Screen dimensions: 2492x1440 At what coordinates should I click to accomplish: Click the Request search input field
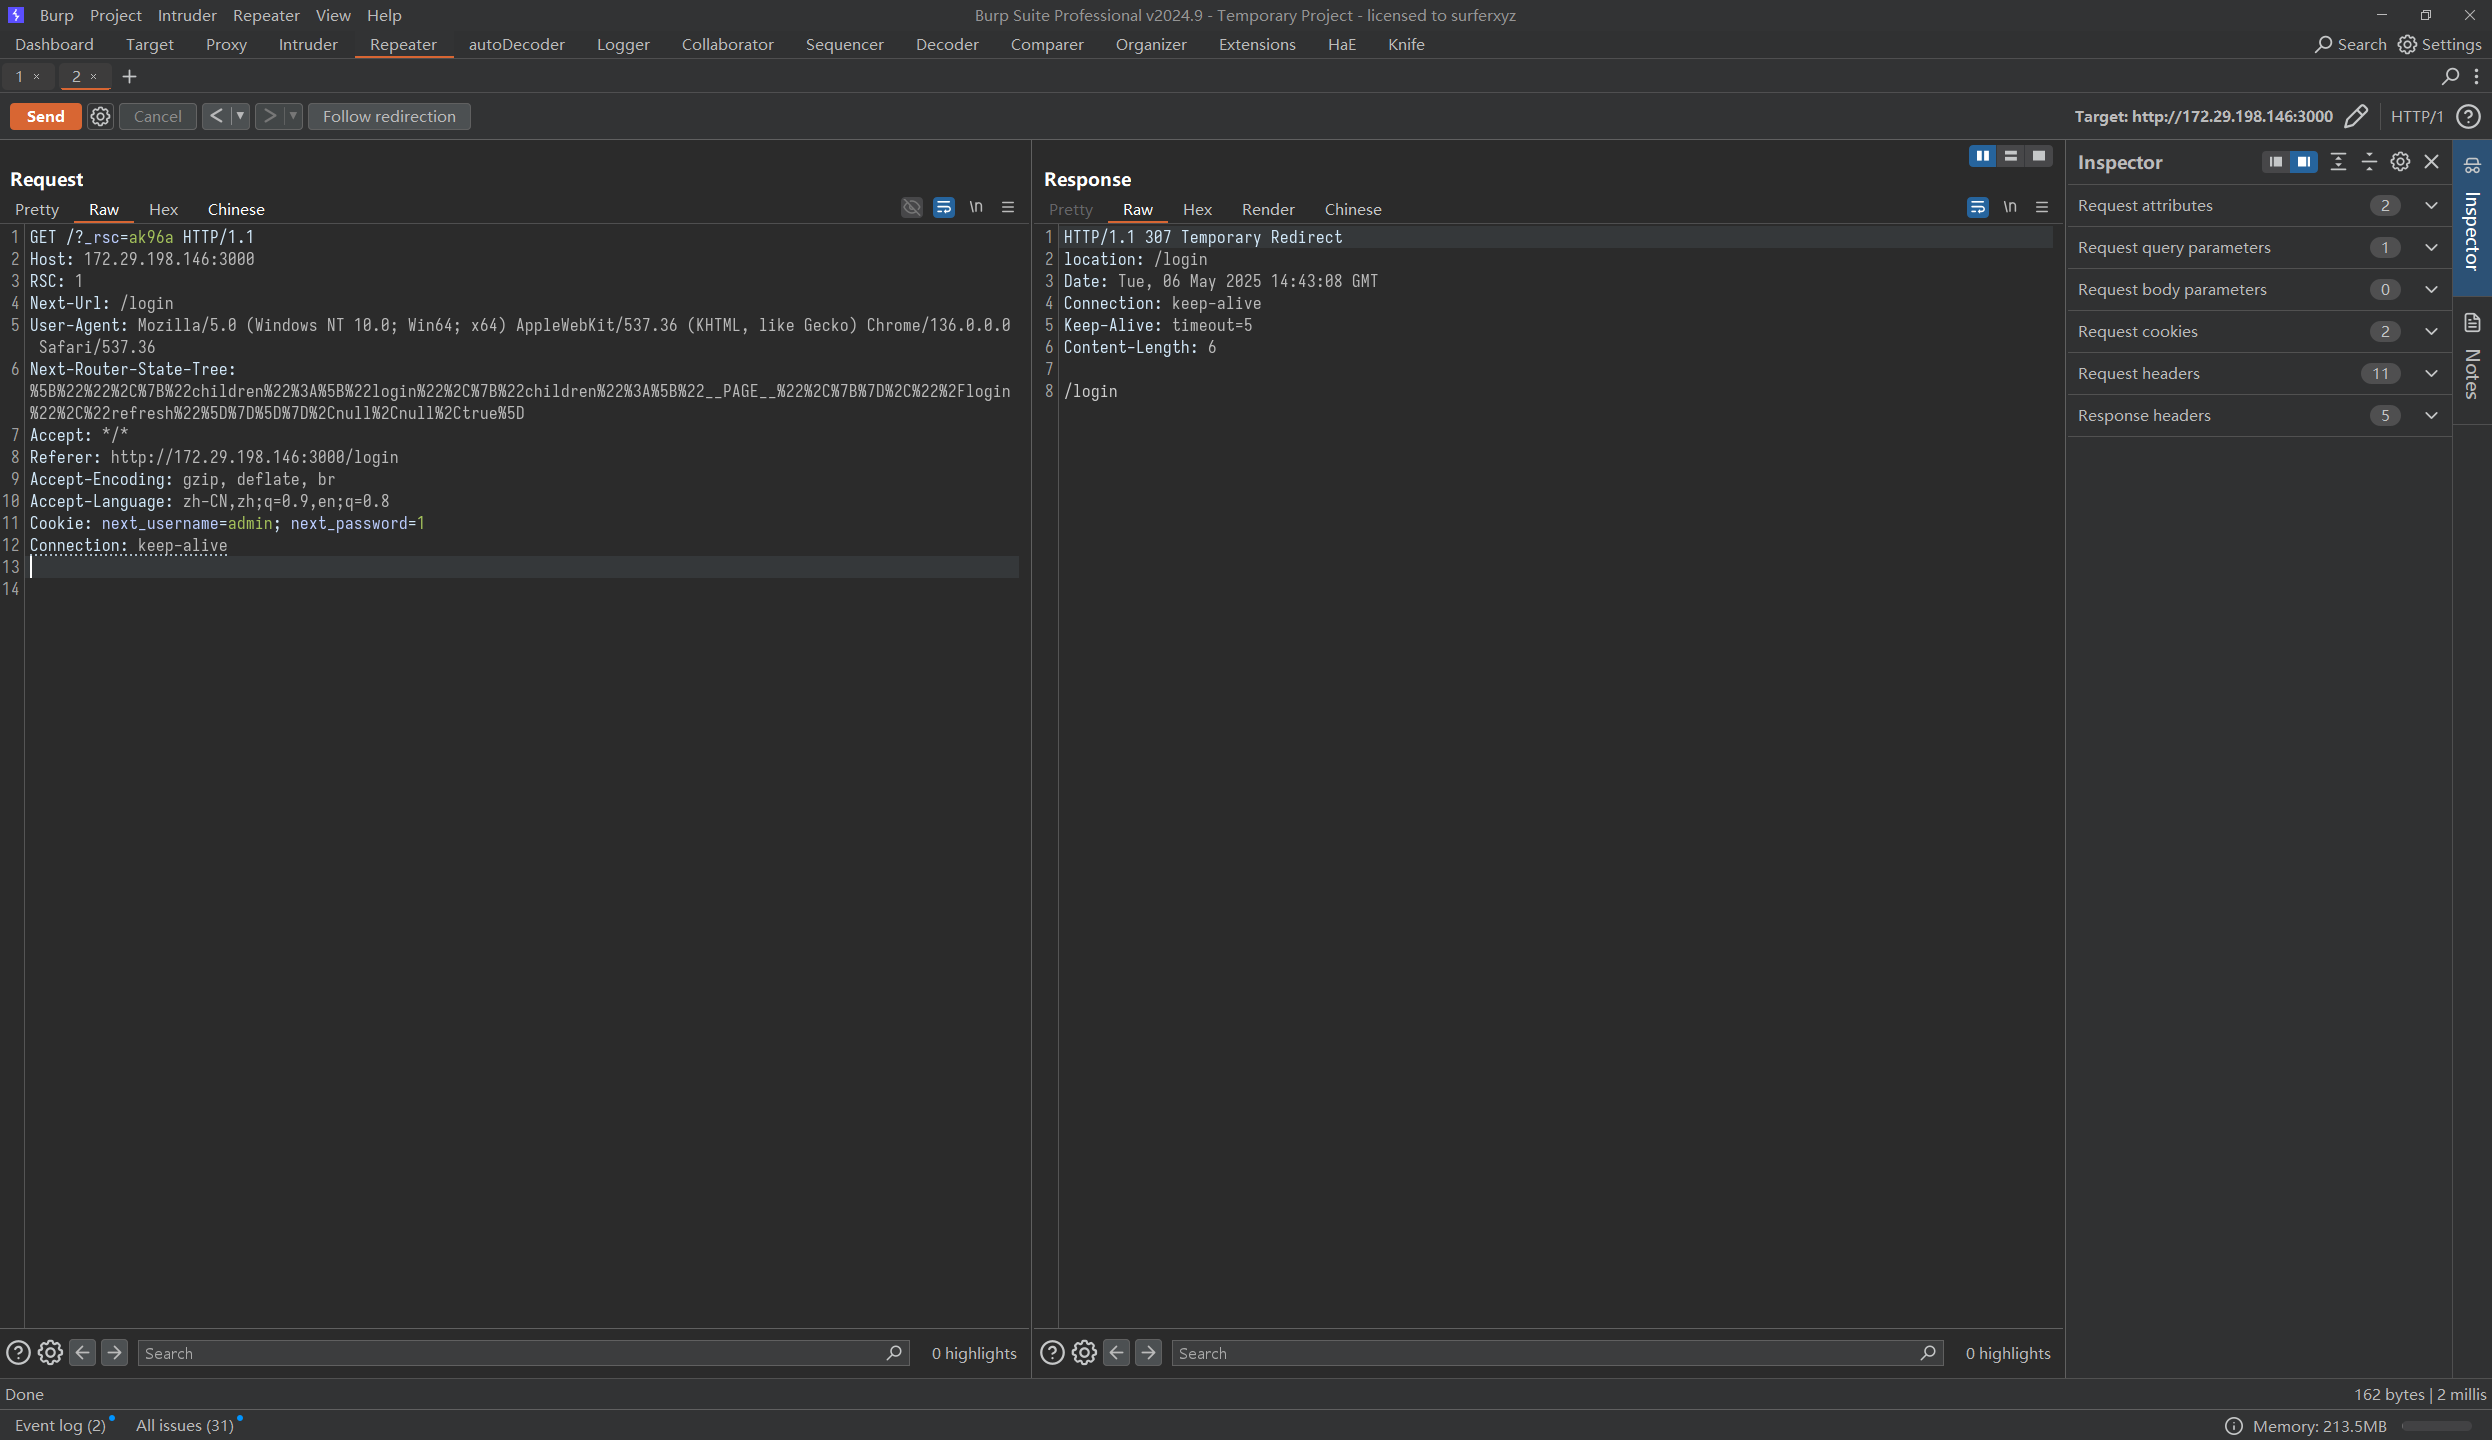(523, 1353)
